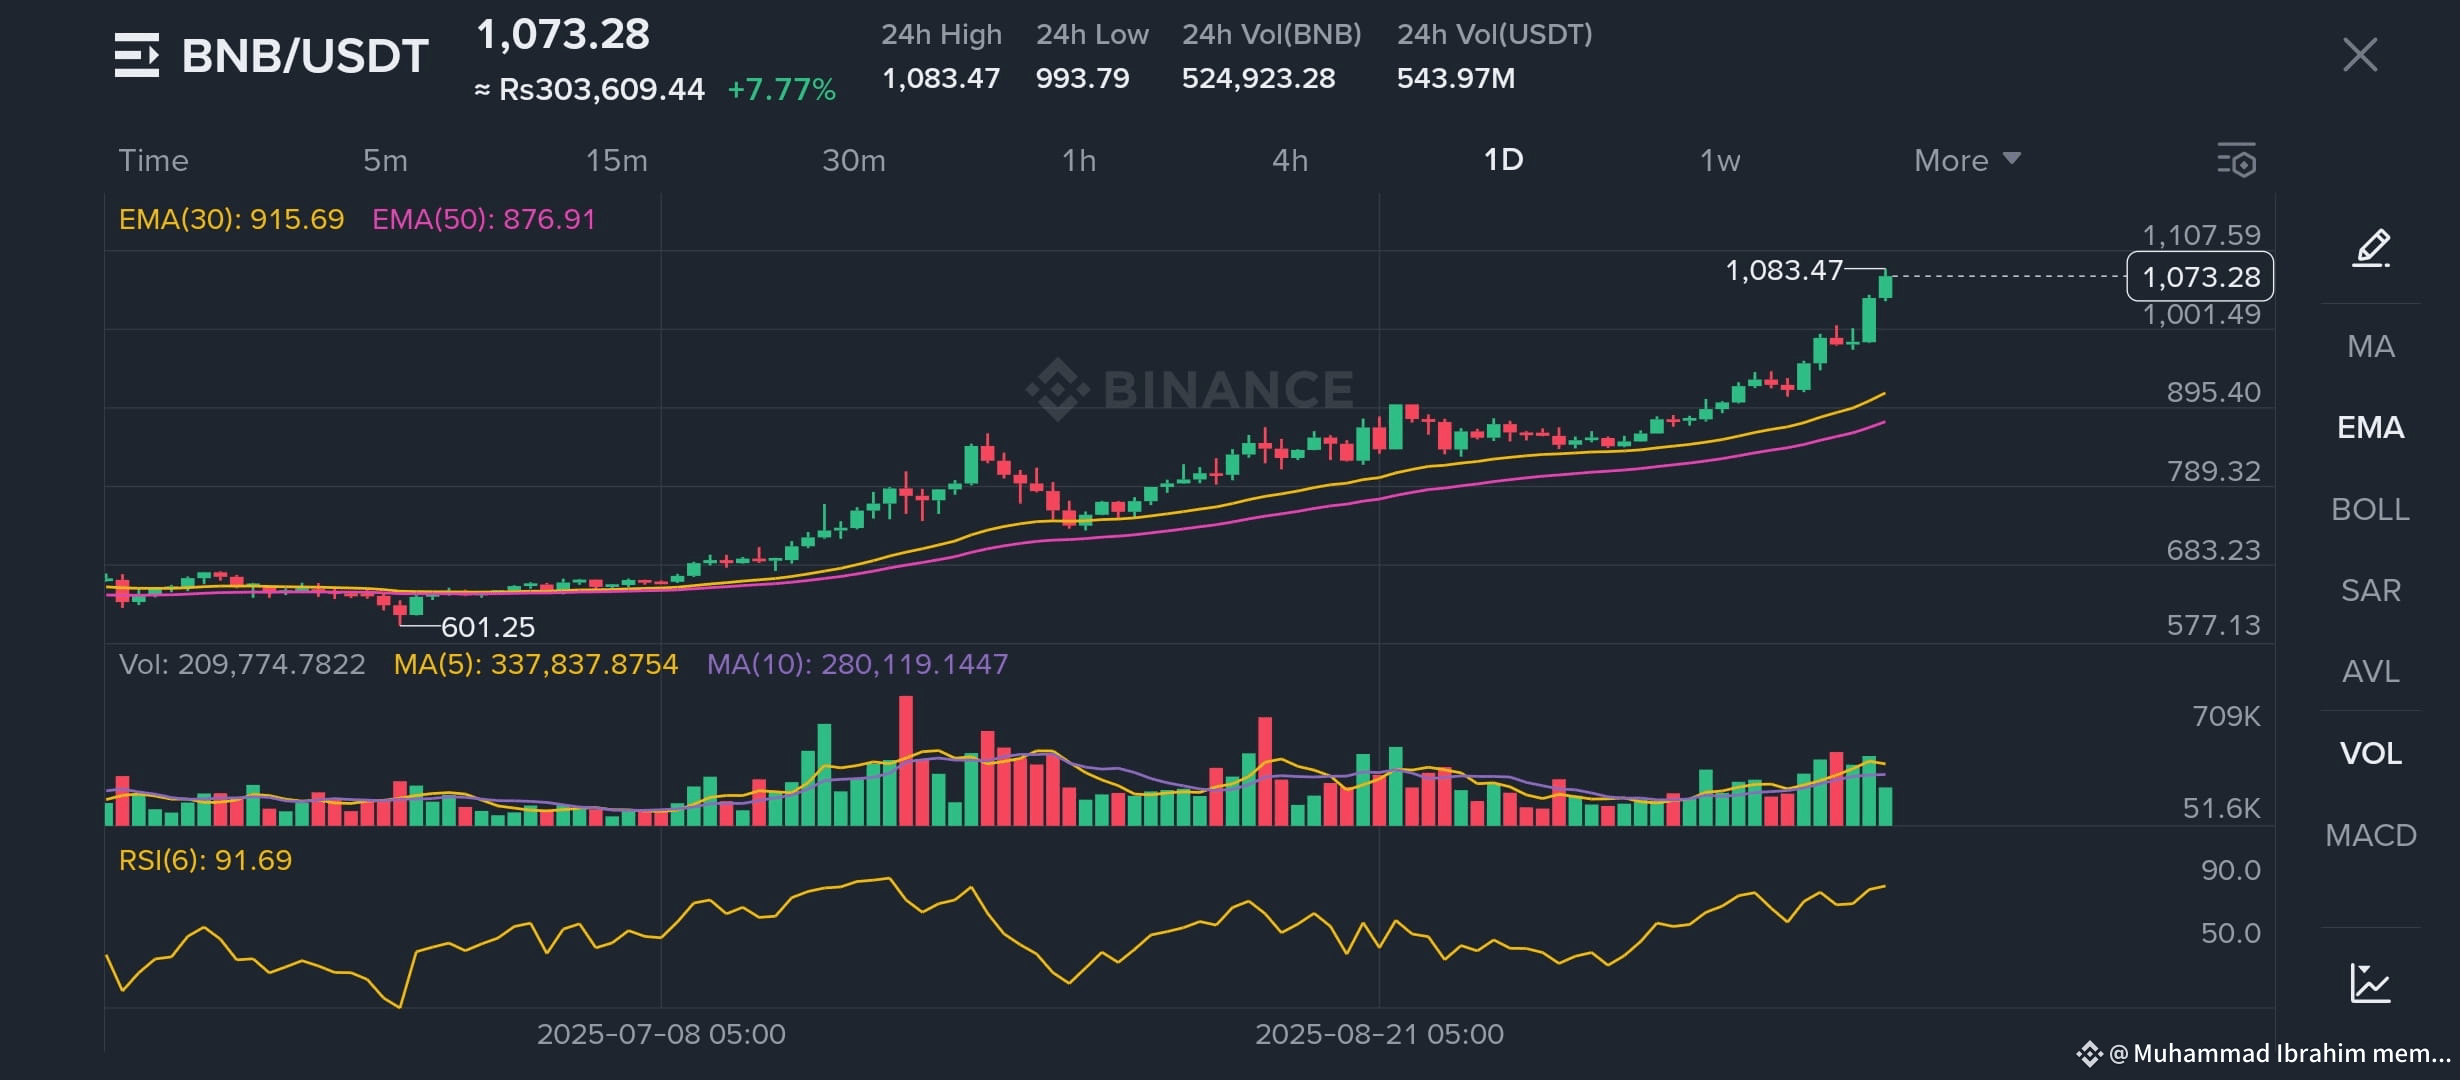
Task: Select the 1h interval
Action: coord(1079,160)
